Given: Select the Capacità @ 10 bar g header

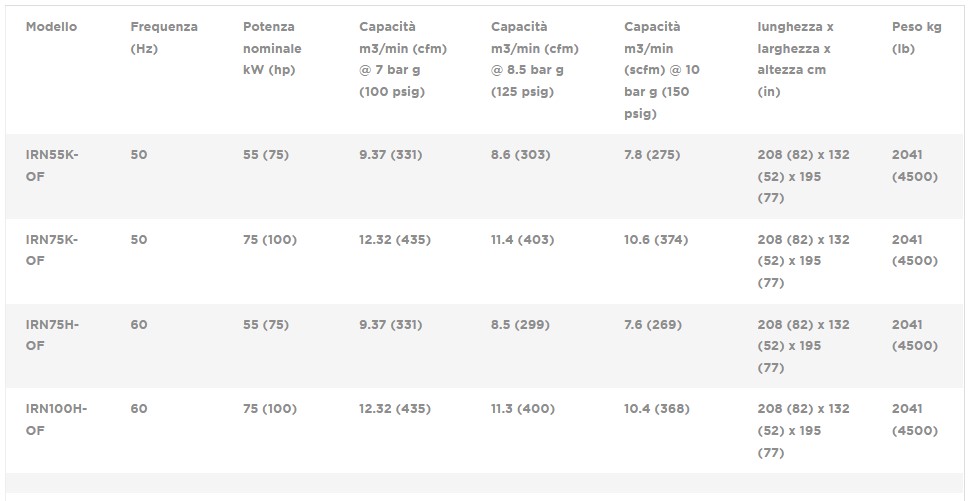Looking at the screenshot, I should 662,70.
